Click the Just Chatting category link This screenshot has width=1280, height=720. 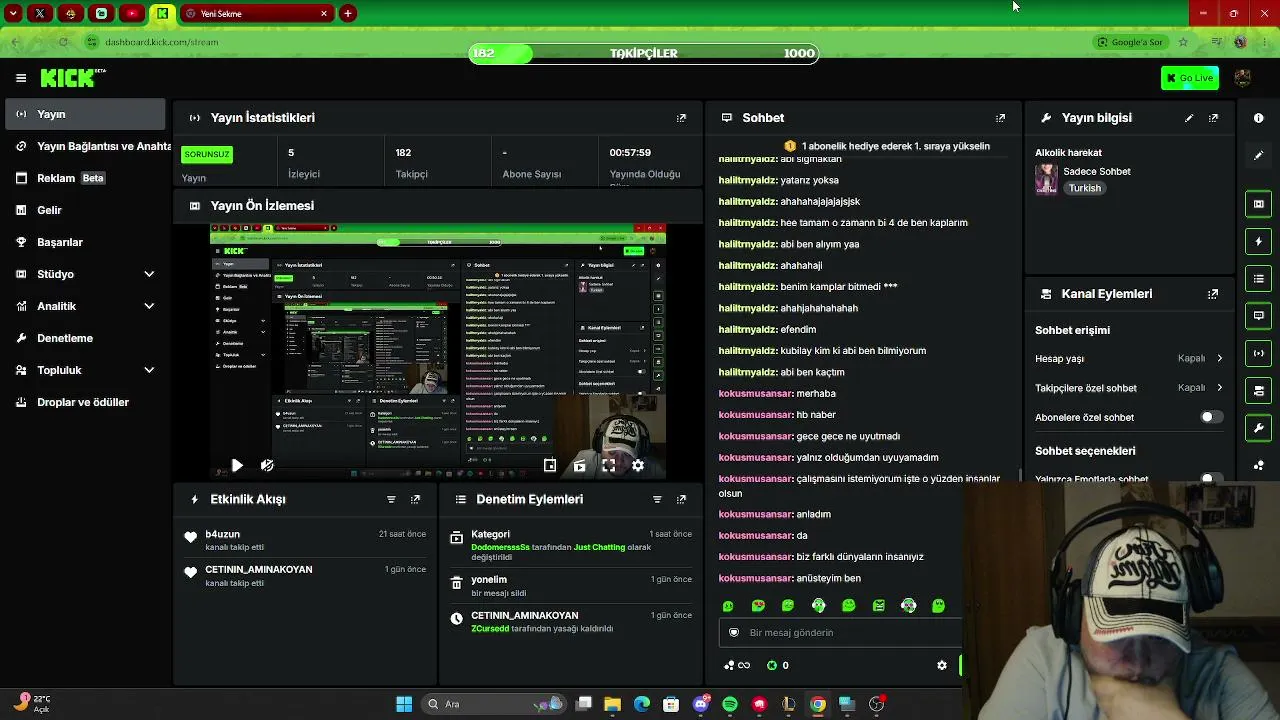(x=599, y=547)
